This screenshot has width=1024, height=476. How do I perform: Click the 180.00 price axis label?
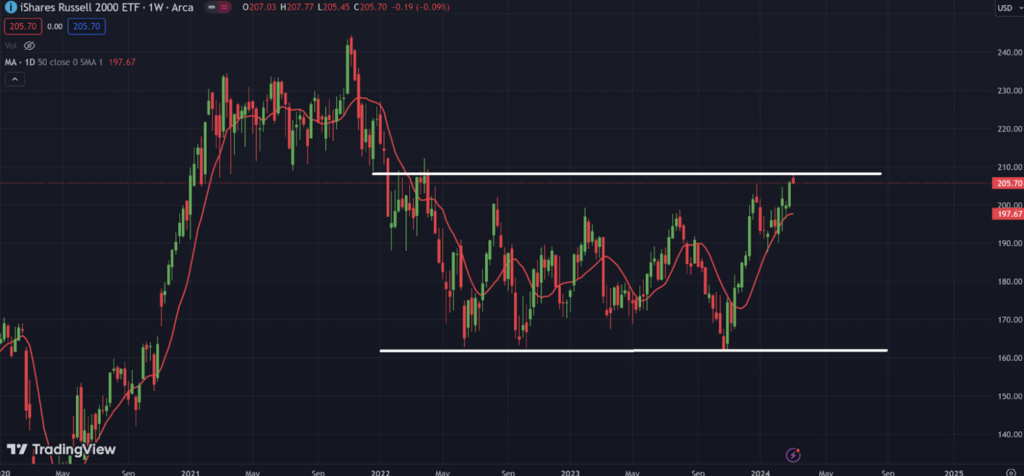(x=1008, y=281)
